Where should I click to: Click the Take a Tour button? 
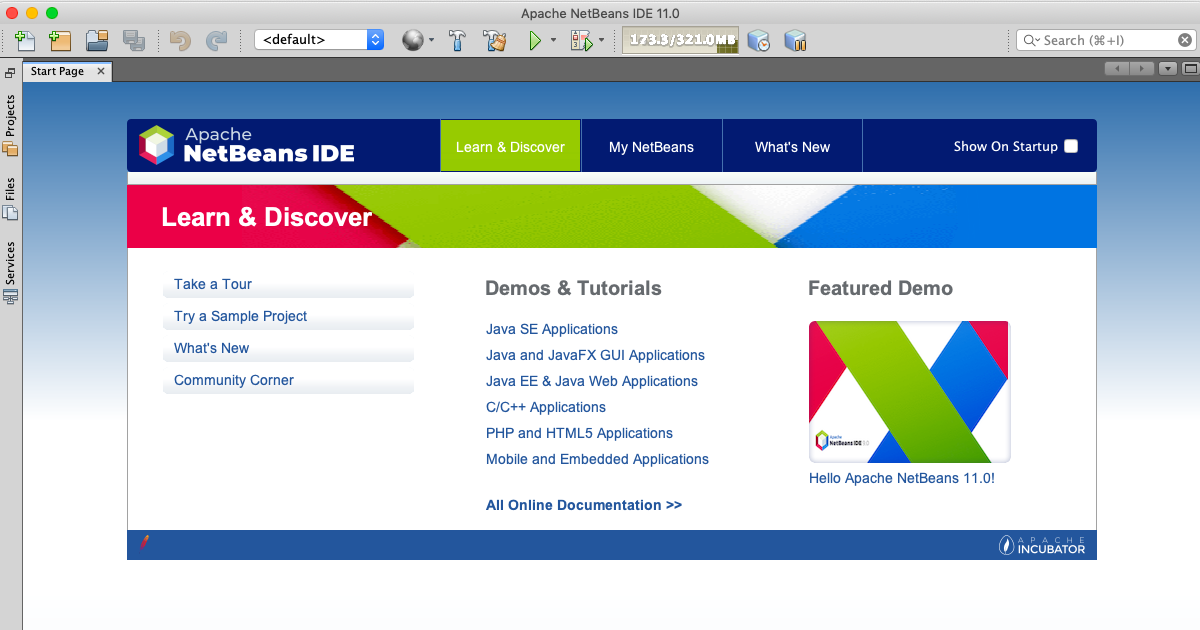[213, 284]
